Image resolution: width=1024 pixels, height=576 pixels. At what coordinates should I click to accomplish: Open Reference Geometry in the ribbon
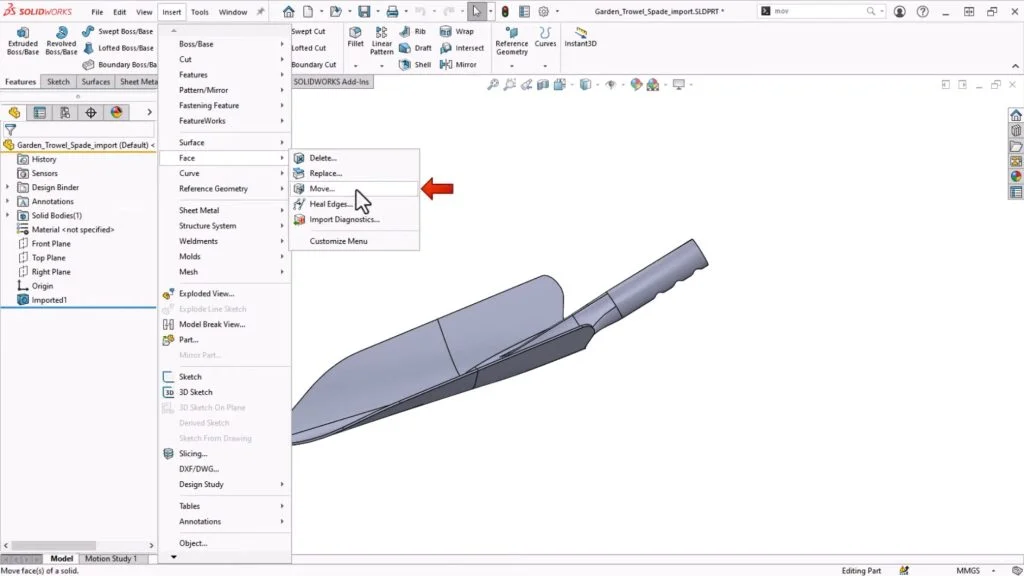pos(511,42)
